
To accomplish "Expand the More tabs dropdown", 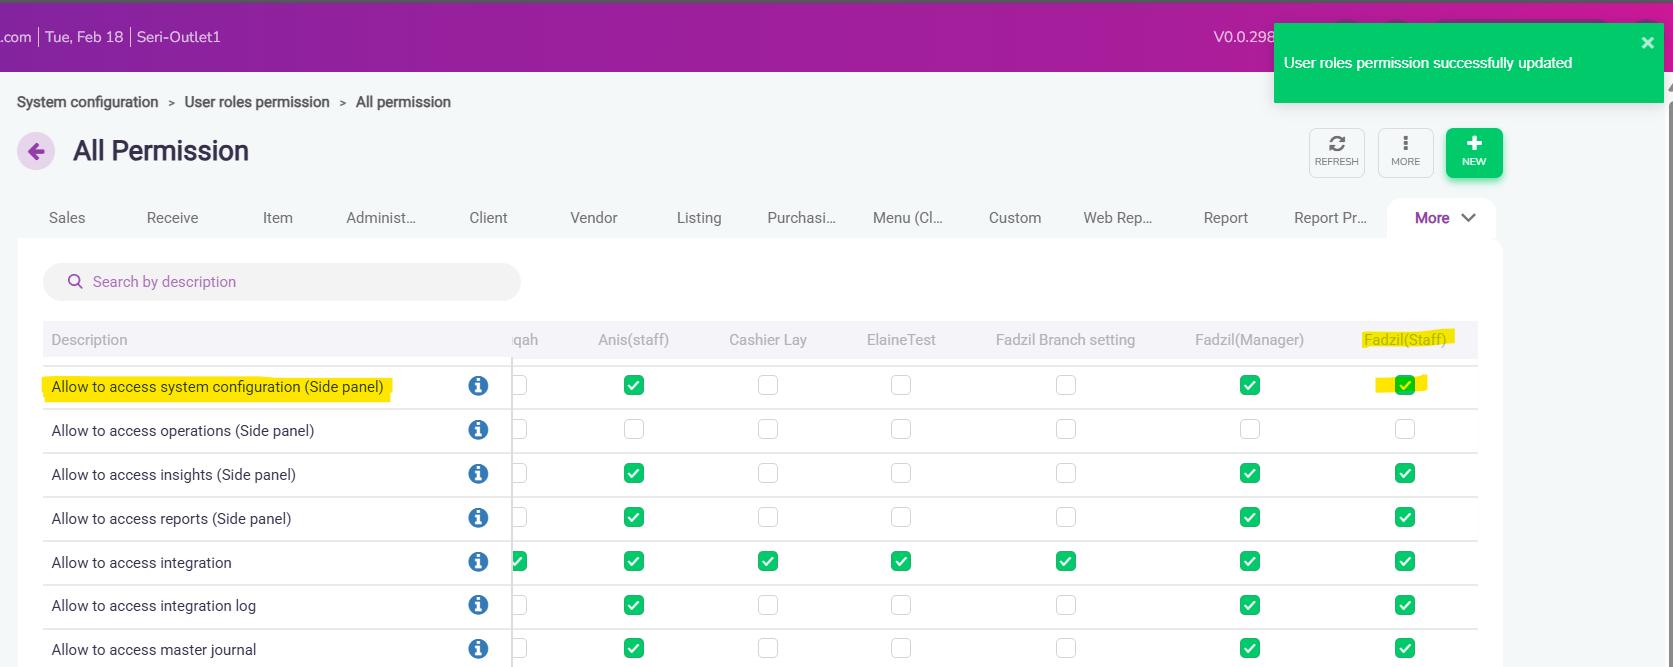I will pyautogui.click(x=1444, y=218).
